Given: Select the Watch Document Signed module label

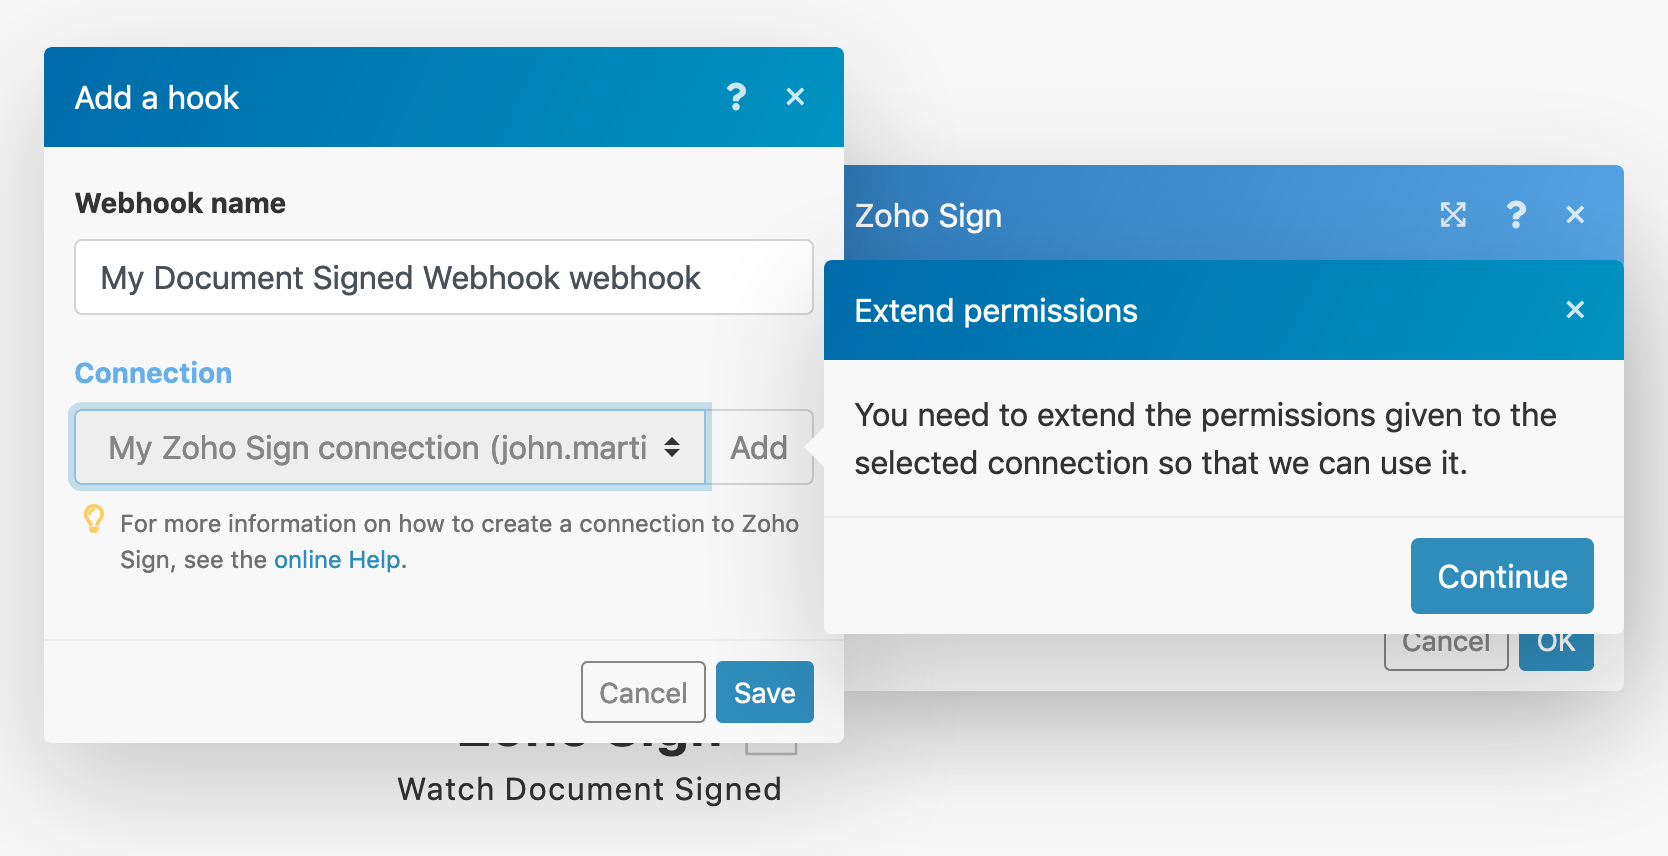Looking at the screenshot, I should 589,789.
